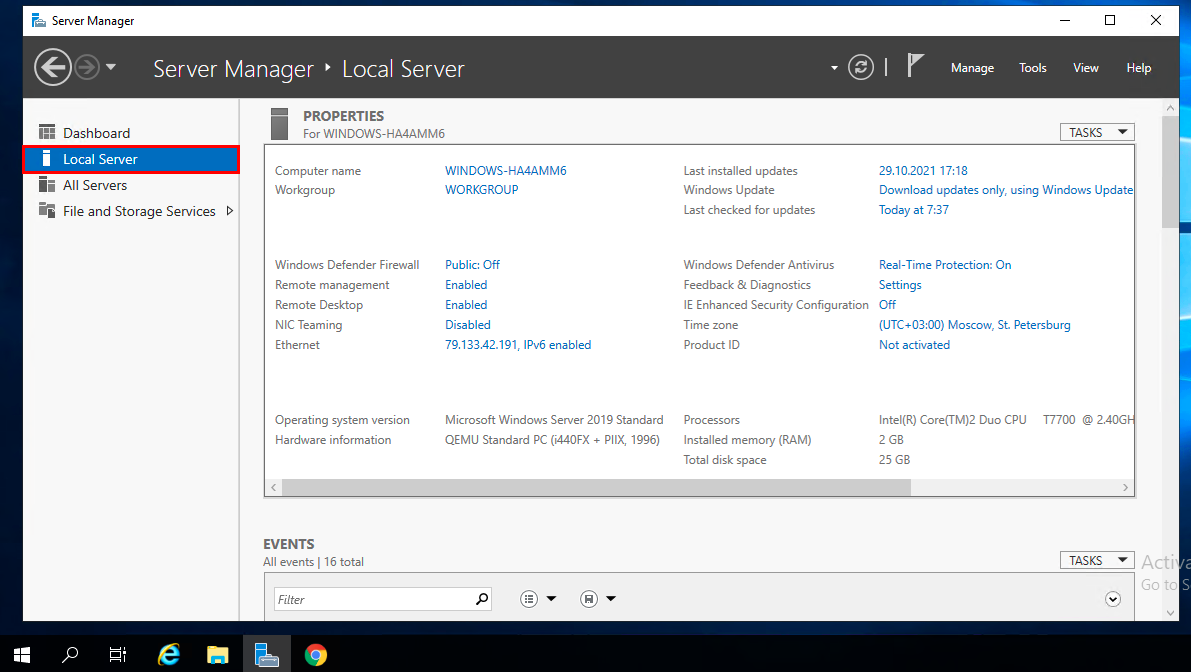The image size is (1191, 672).
Task: Open Real-Time Protection: On link
Action: [945, 265]
